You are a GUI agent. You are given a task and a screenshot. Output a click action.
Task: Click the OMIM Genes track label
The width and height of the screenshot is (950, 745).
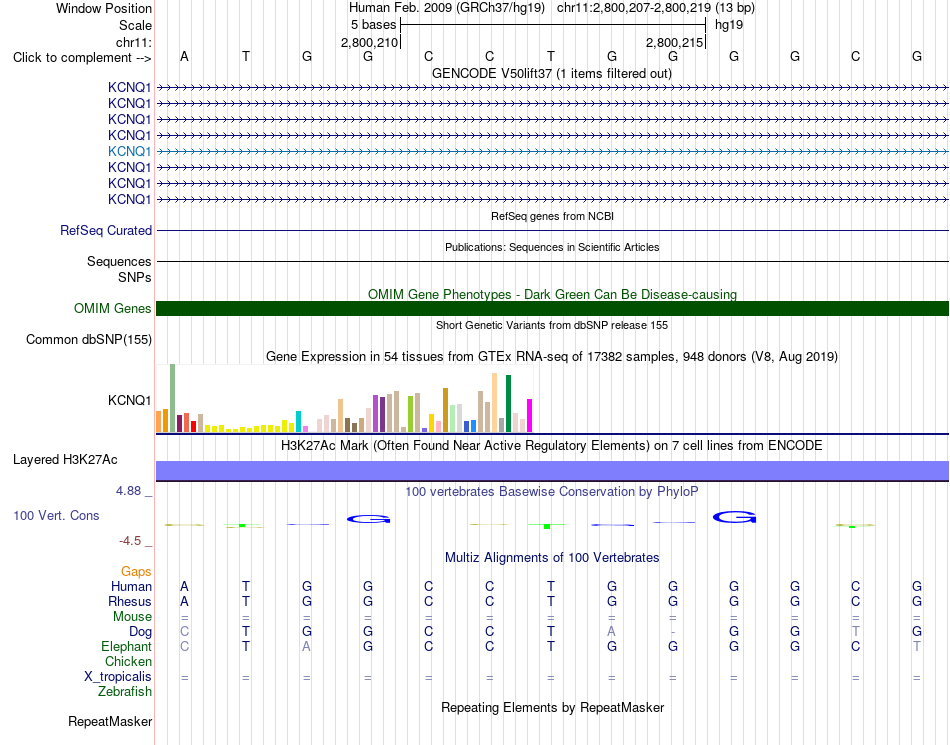point(112,308)
